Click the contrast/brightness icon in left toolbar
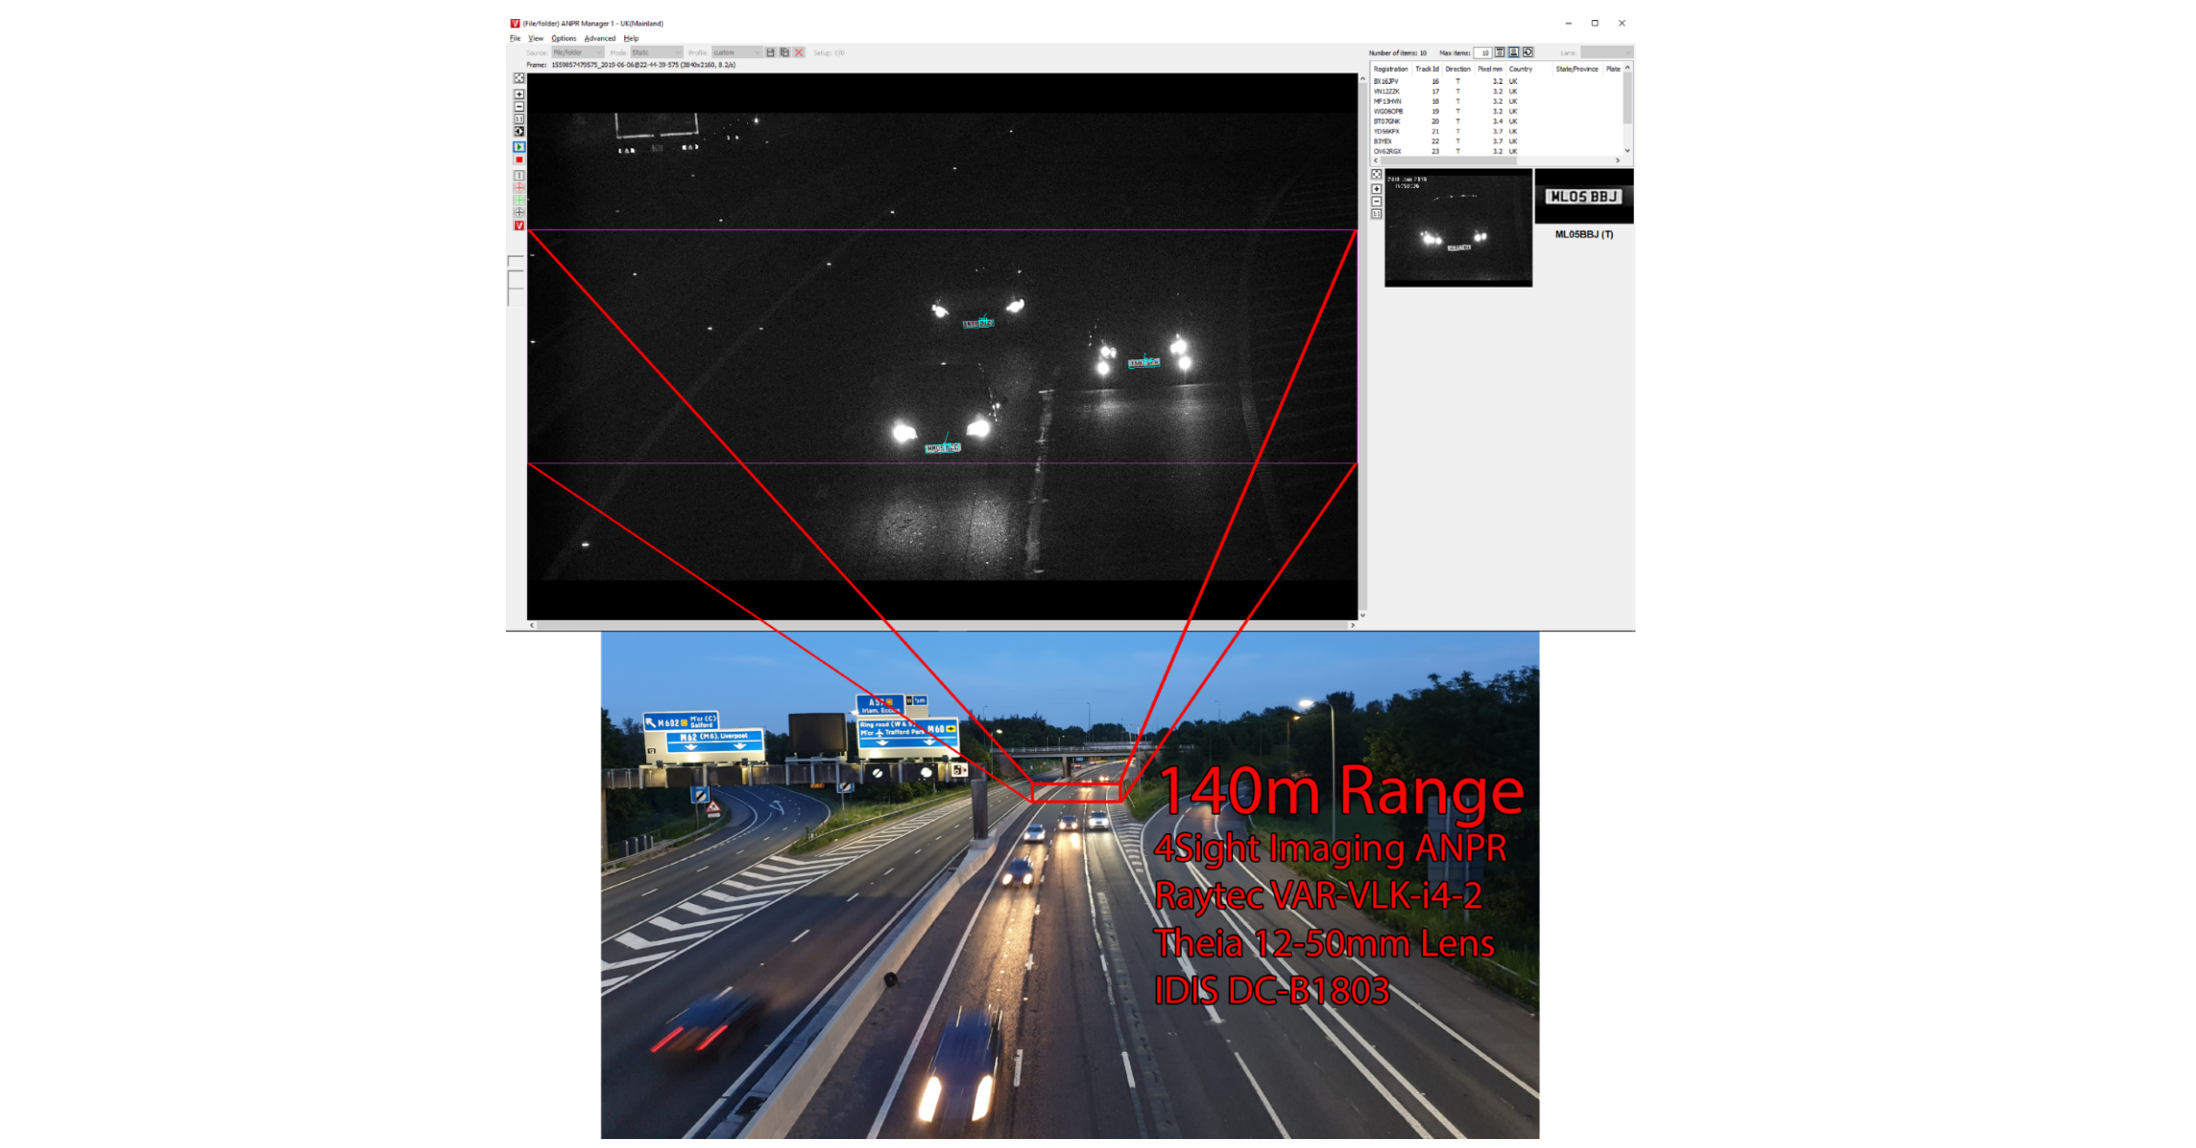 point(519,131)
